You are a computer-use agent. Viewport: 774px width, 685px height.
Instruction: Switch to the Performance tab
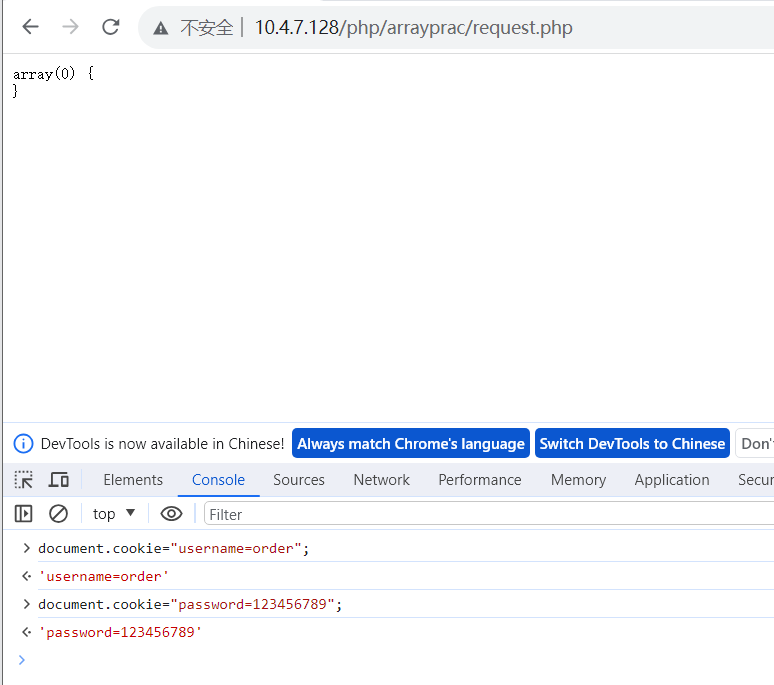pyautogui.click(x=480, y=480)
